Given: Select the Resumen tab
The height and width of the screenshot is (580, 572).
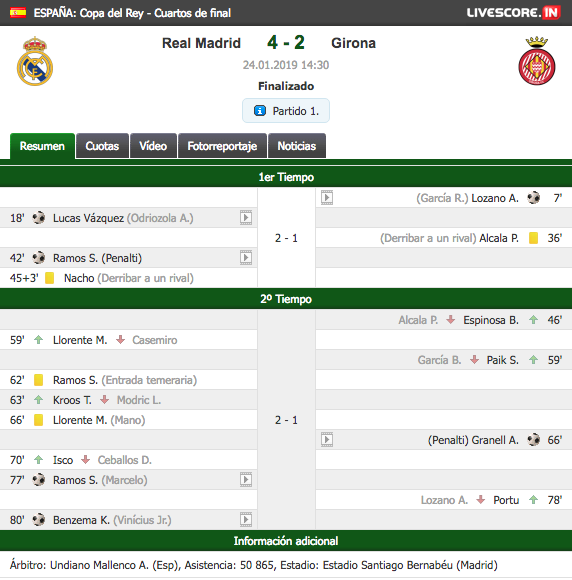Looking at the screenshot, I should point(42,146).
